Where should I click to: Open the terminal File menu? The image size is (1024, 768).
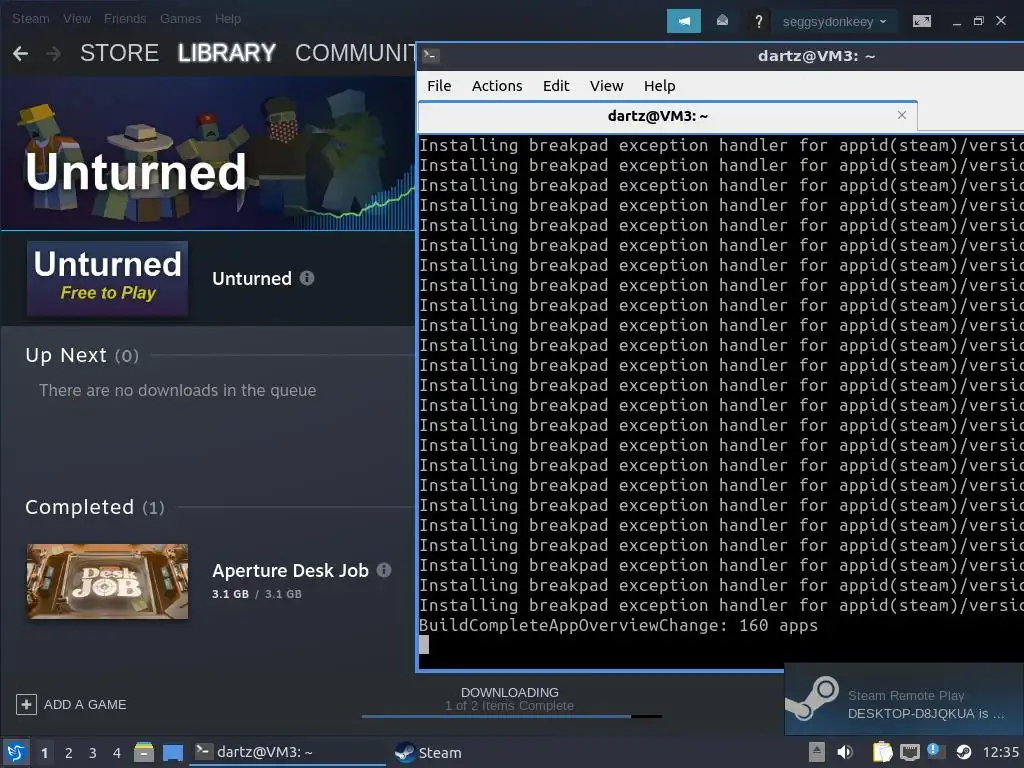tap(439, 86)
